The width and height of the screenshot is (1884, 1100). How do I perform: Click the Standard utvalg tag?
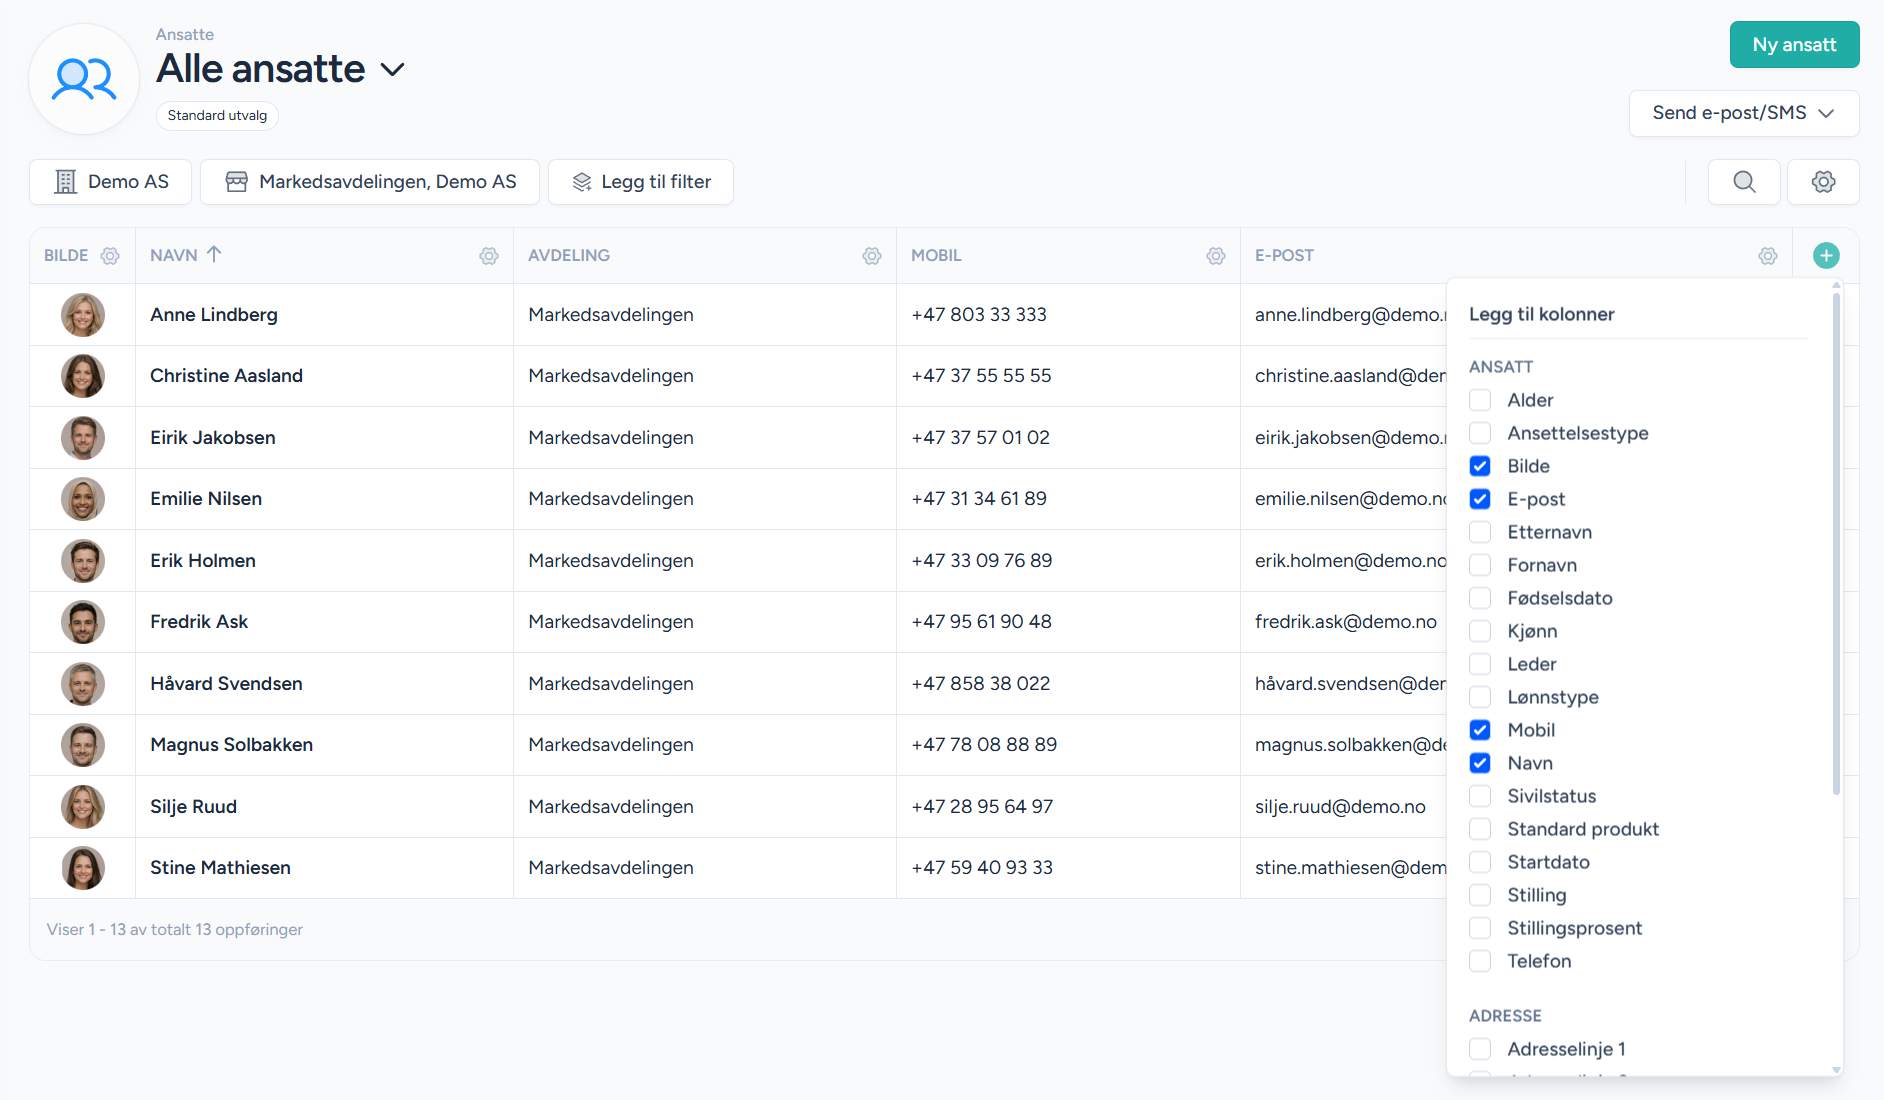point(217,116)
